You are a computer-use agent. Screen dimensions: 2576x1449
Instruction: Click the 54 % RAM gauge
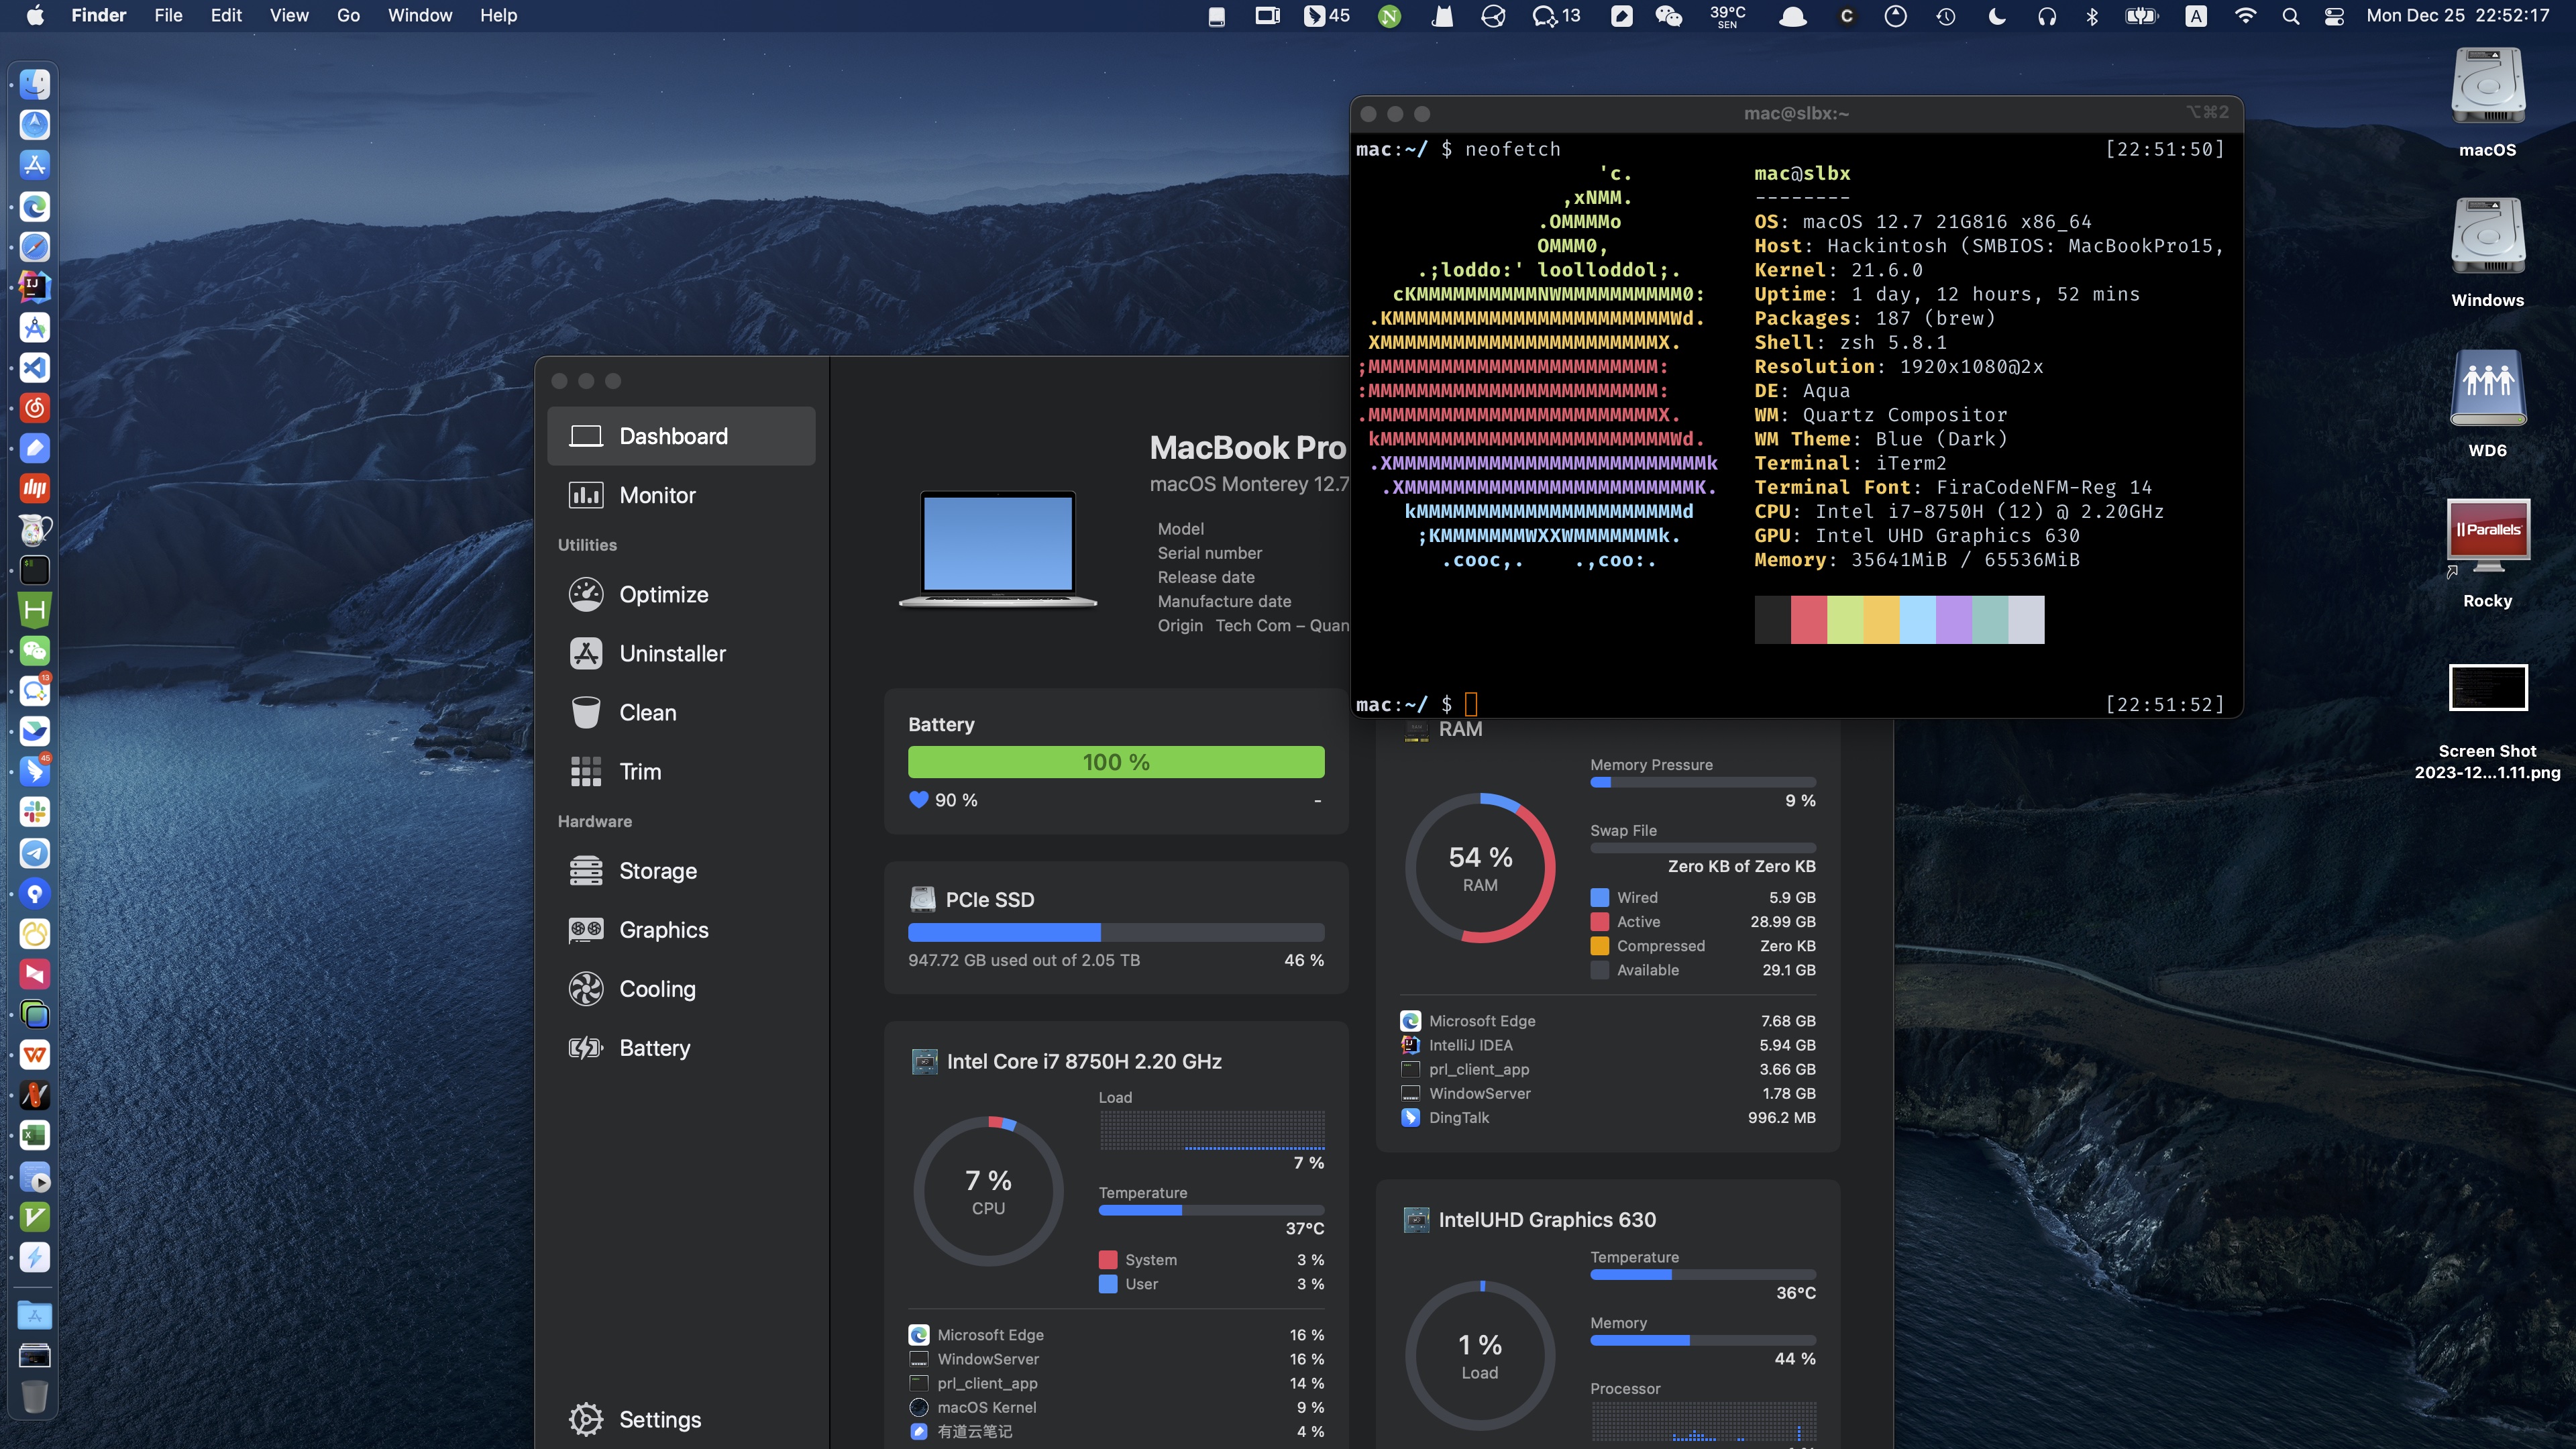(x=1480, y=868)
